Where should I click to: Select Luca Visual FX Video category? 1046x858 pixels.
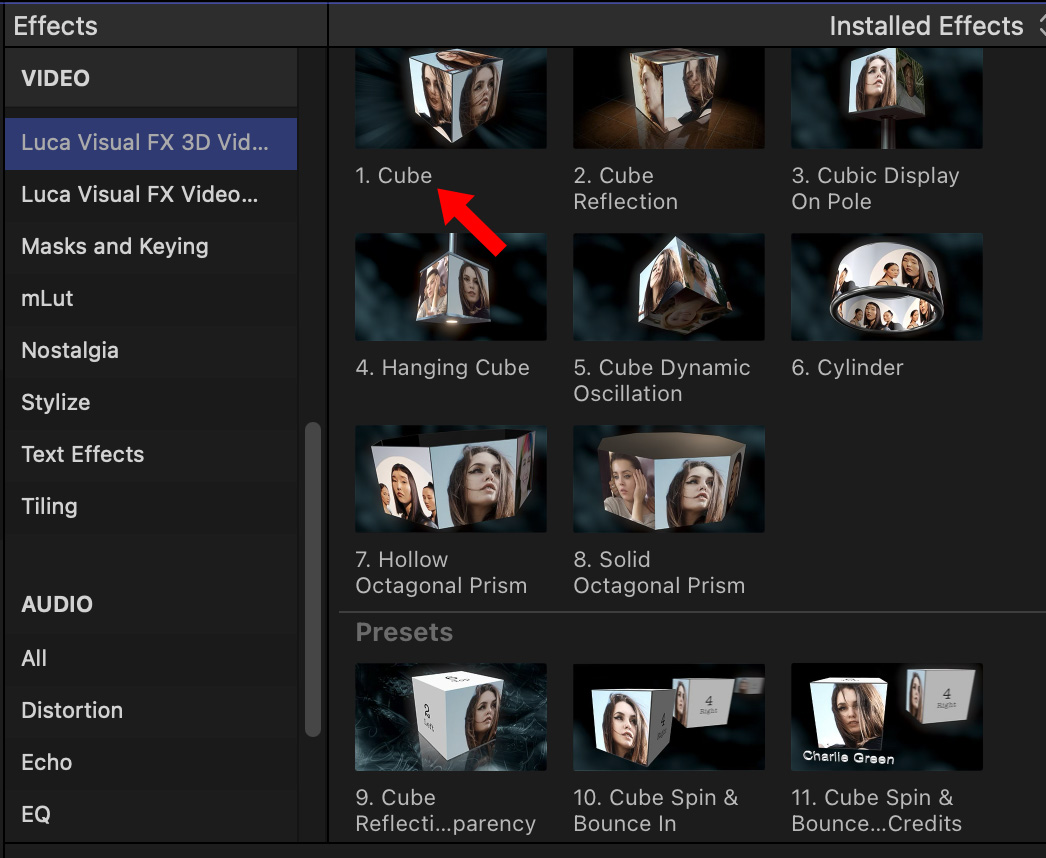[140, 195]
